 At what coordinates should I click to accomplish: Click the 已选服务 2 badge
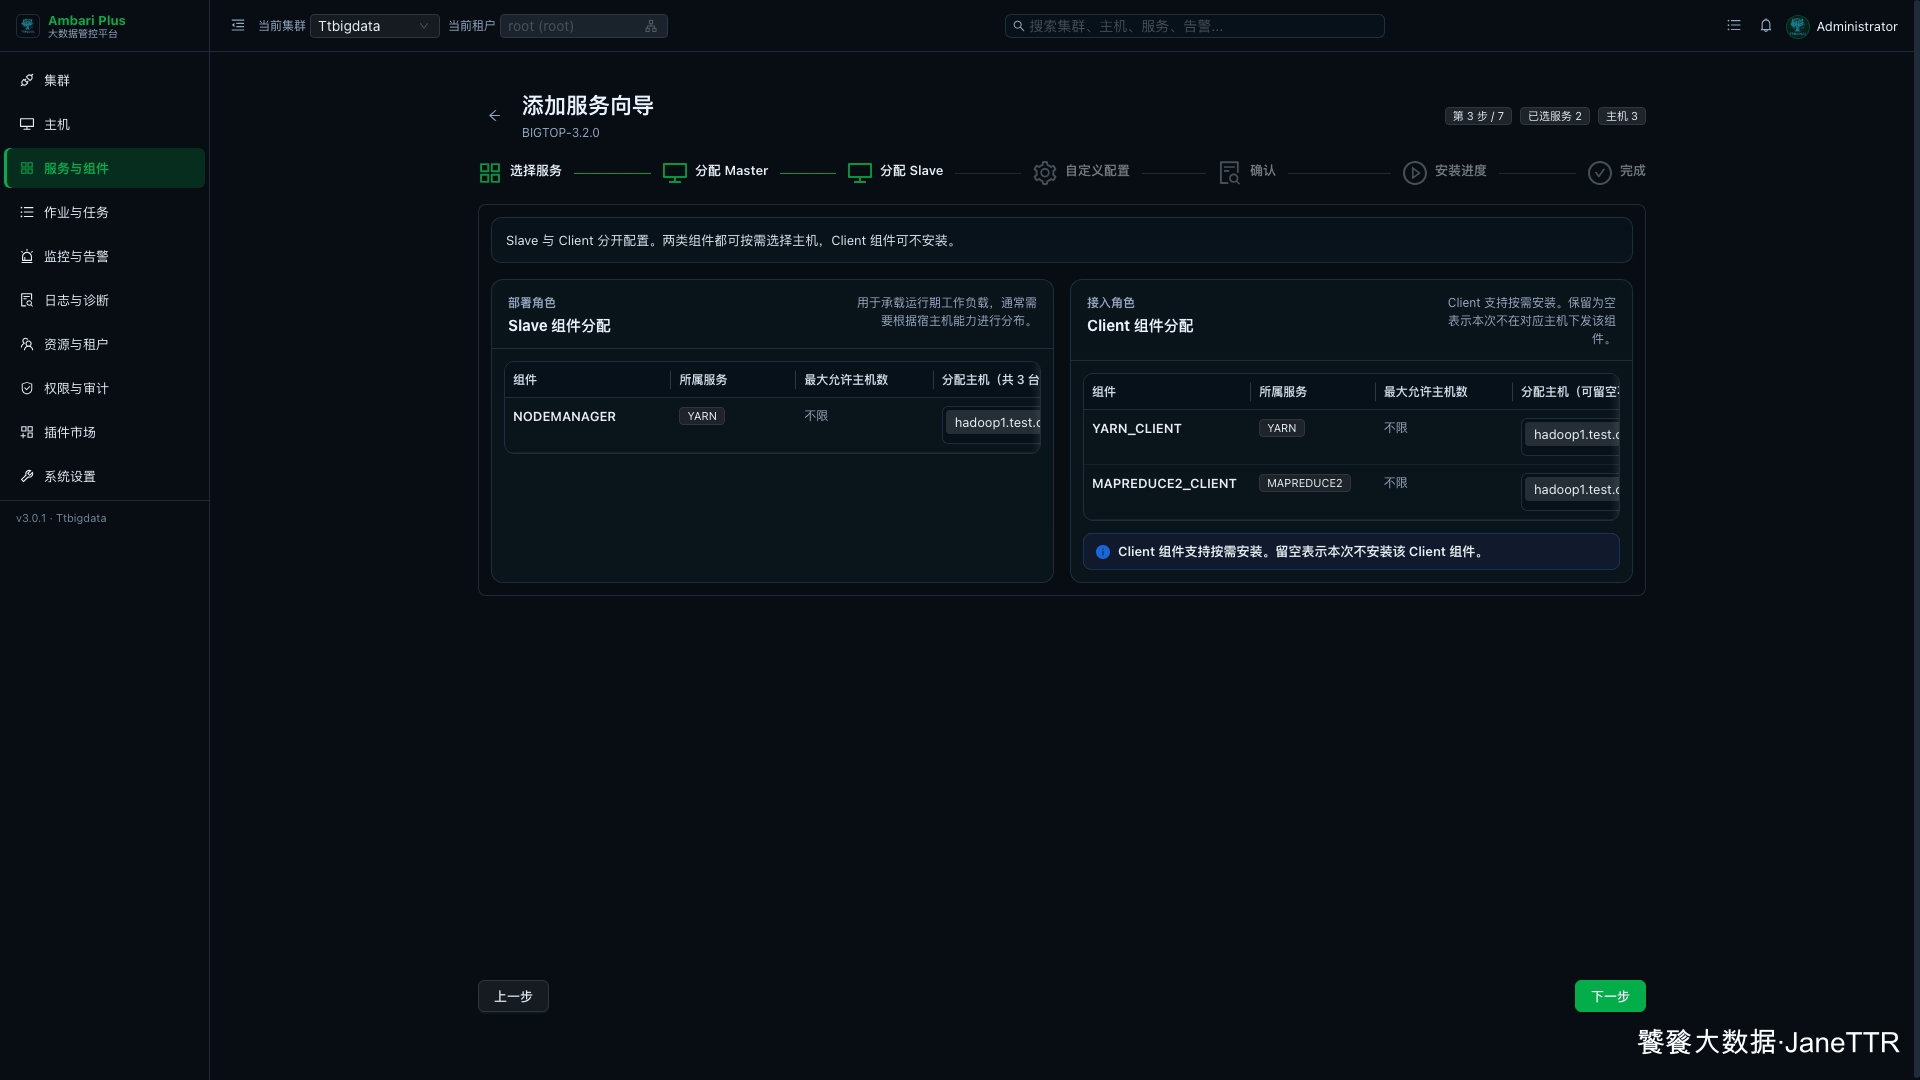[1555, 116]
